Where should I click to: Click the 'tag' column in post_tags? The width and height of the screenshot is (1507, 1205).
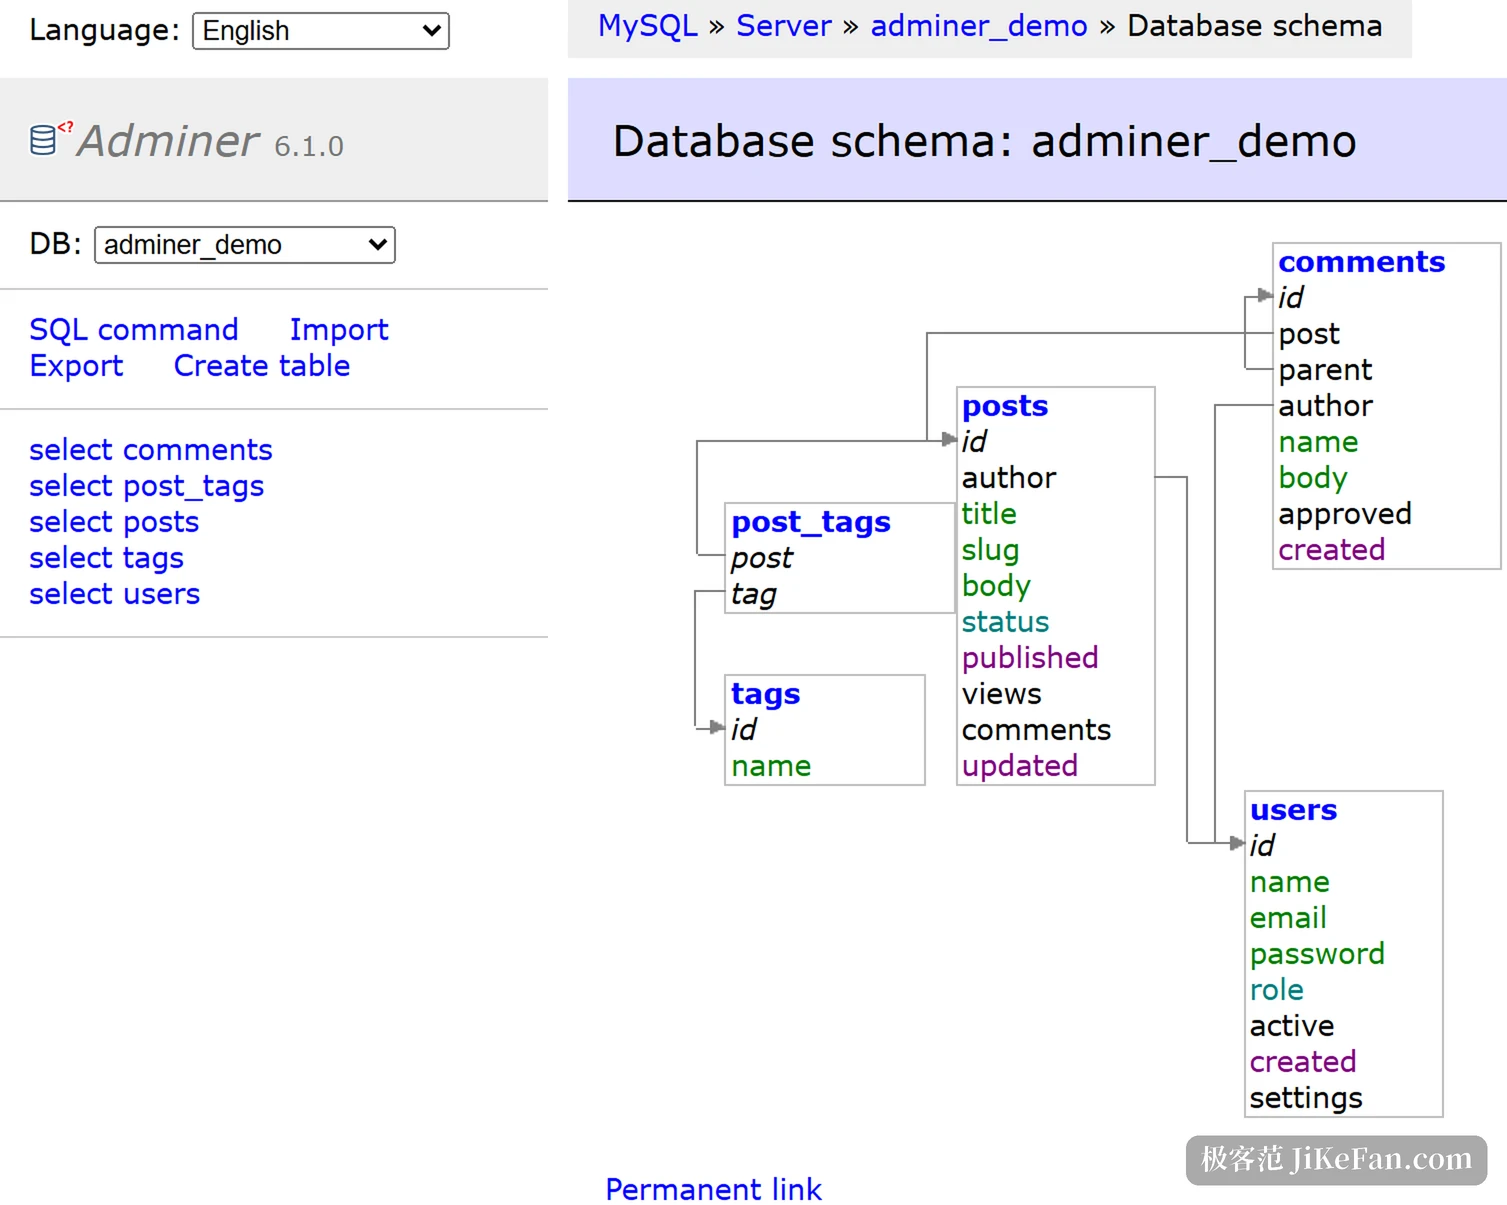point(753,594)
